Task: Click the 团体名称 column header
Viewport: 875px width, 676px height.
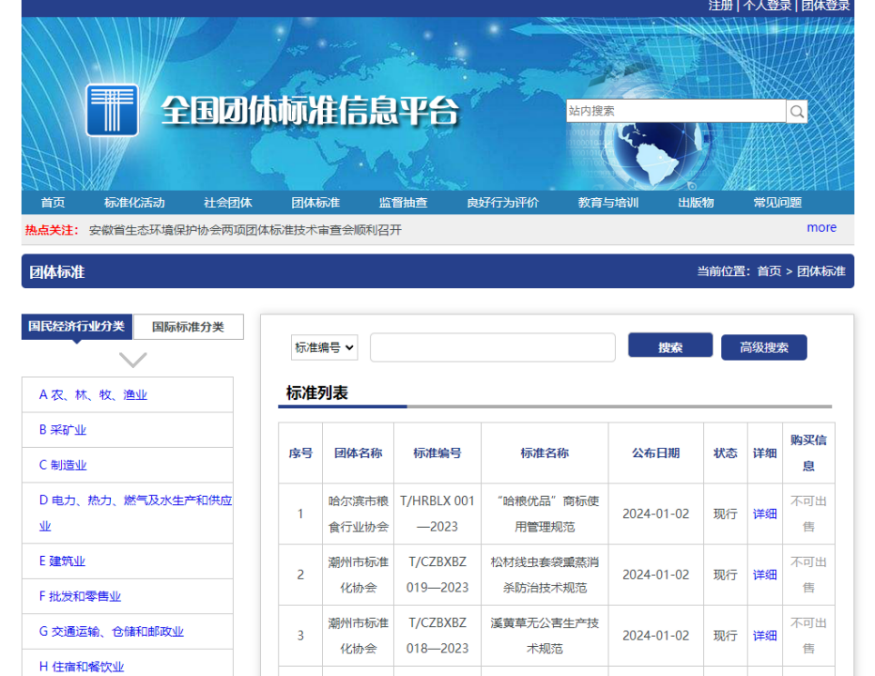Action: tap(358, 453)
